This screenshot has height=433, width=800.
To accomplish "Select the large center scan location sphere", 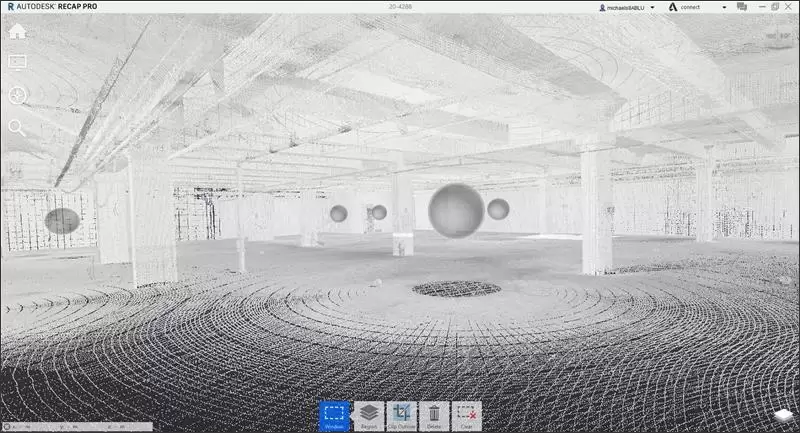I will pyautogui.click(x=456, y=211).
